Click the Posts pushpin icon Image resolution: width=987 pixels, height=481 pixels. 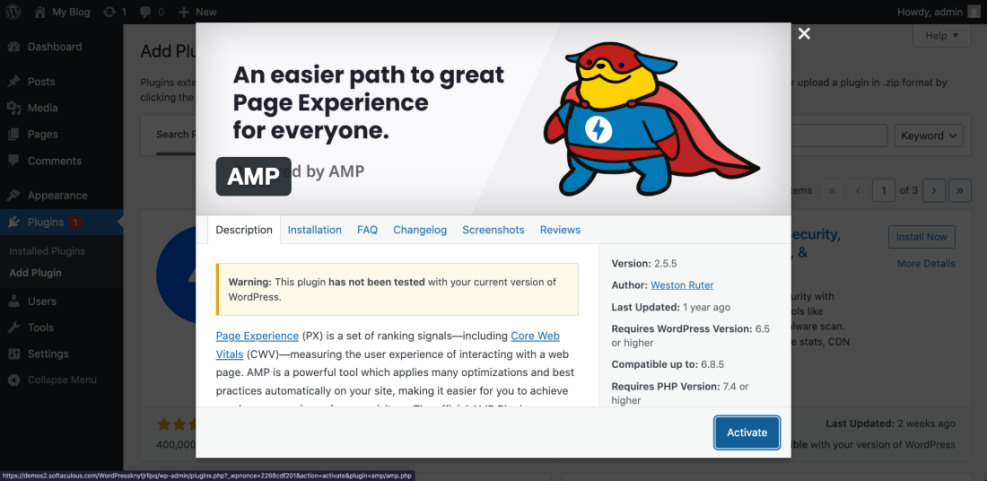(14, 82)
